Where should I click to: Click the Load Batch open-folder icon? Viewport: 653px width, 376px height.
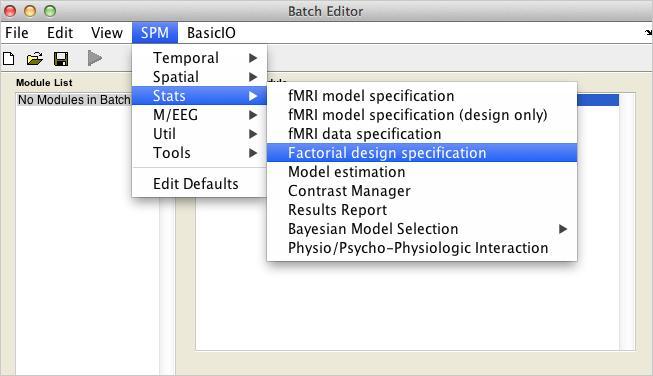(35, 59)
